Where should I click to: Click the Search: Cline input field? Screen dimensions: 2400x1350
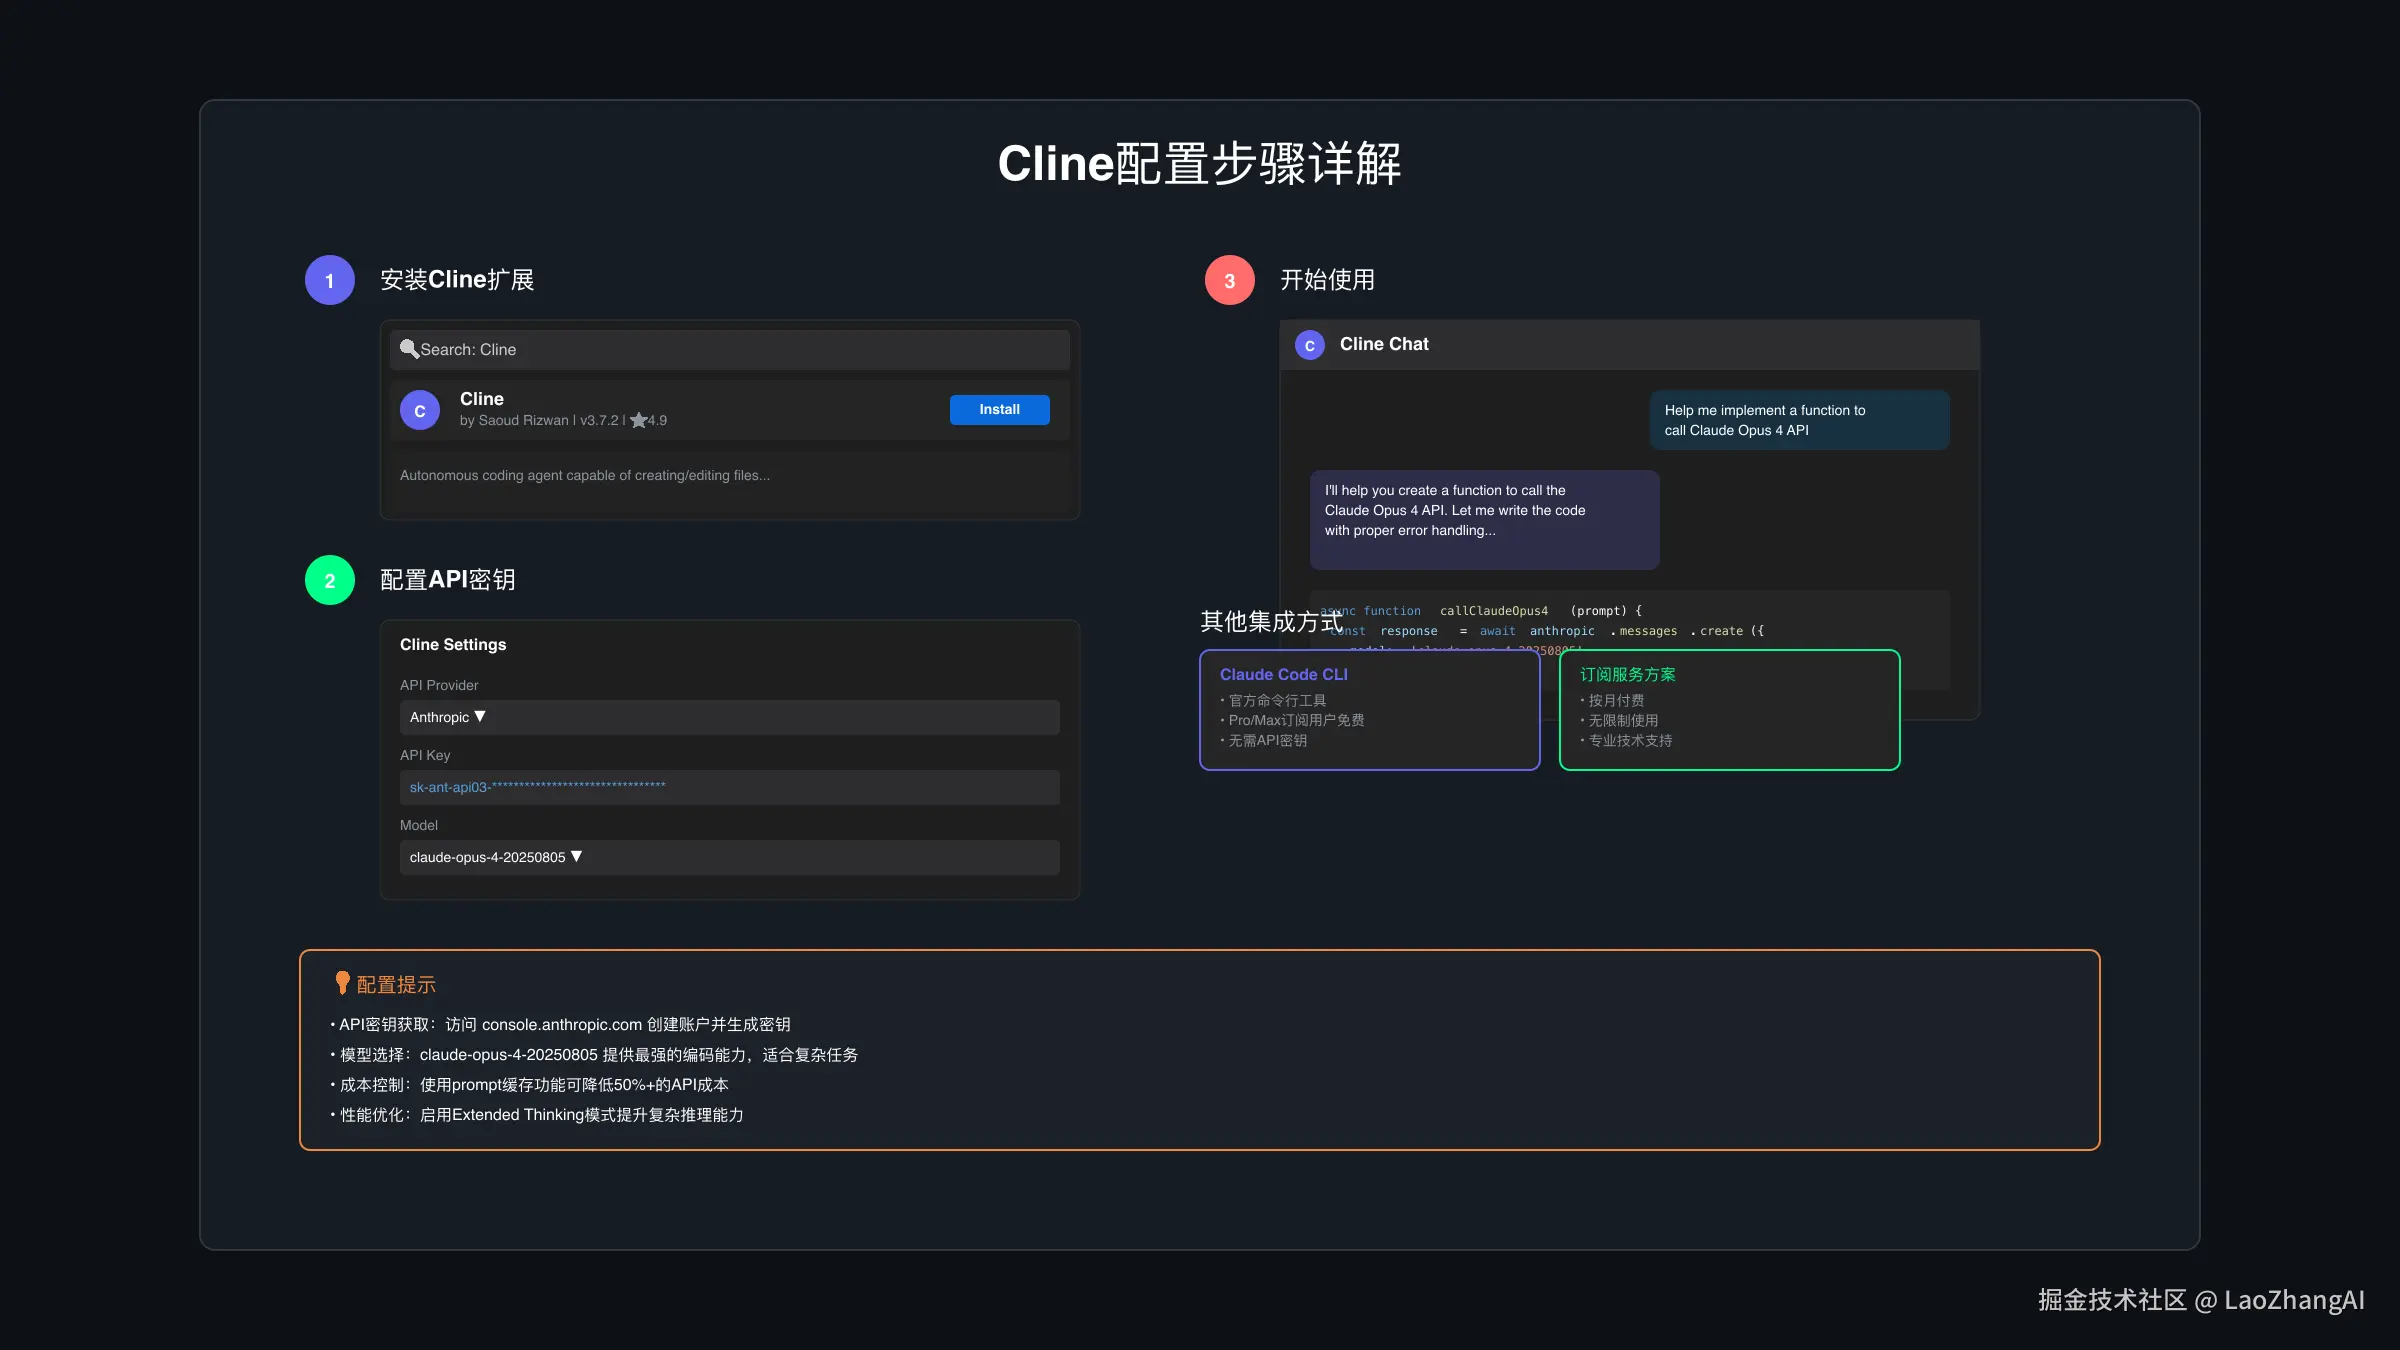(728, 349)
